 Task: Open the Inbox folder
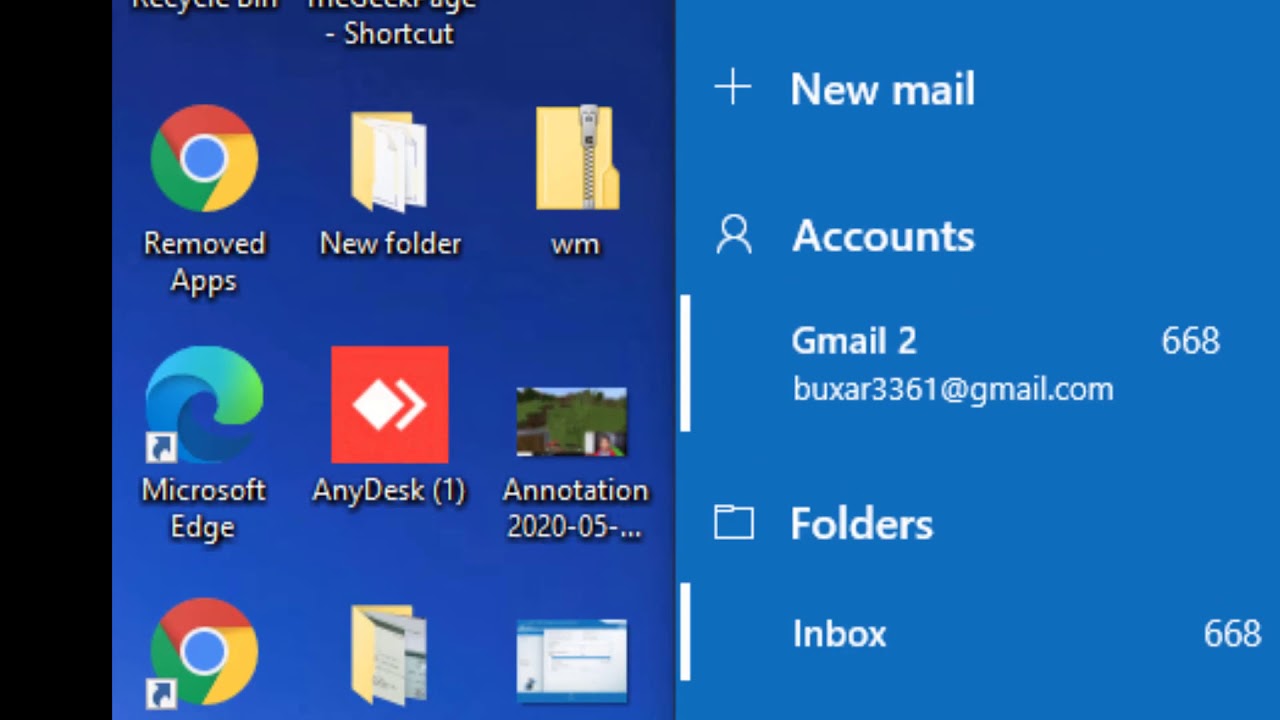978,633
